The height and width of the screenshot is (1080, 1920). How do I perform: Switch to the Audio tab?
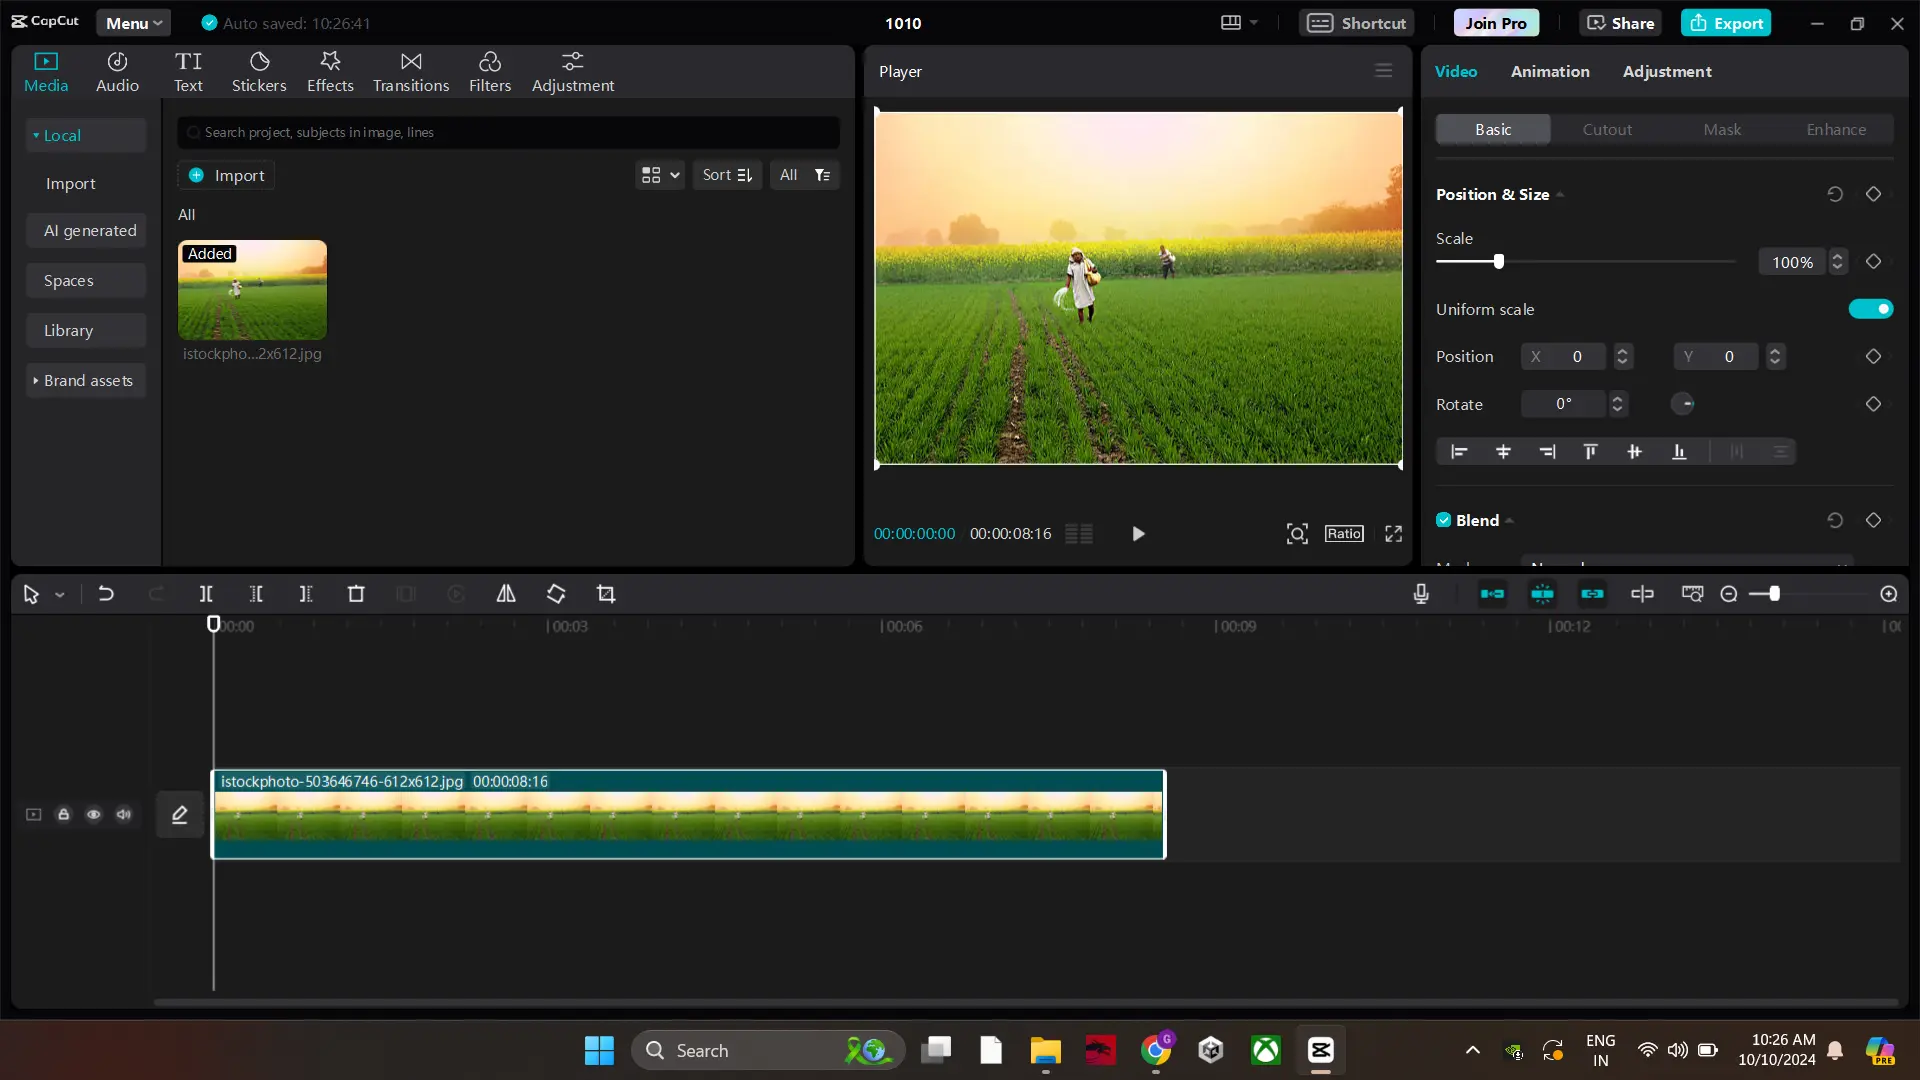point(117,72)
